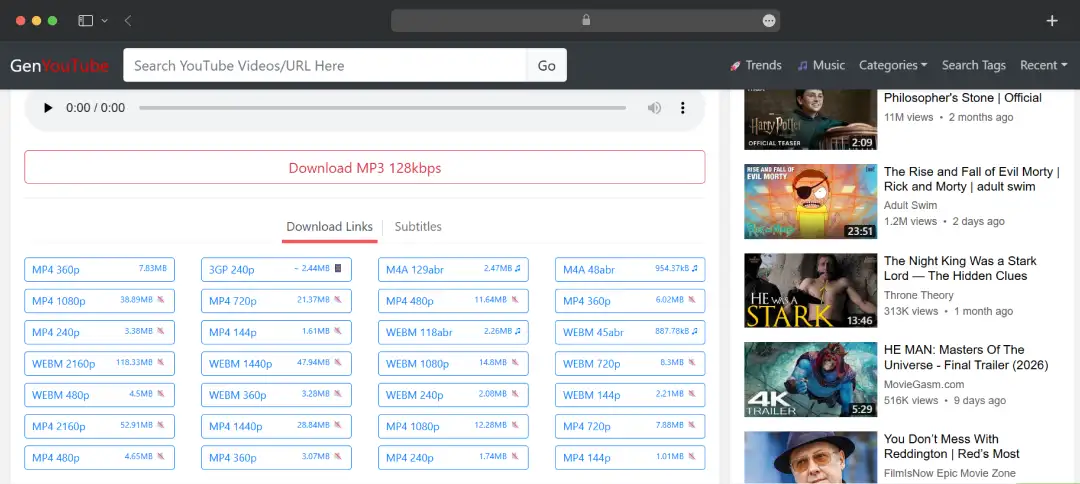
Task: Open The Night King Was a Stark thumbnail
Action: 811,291
